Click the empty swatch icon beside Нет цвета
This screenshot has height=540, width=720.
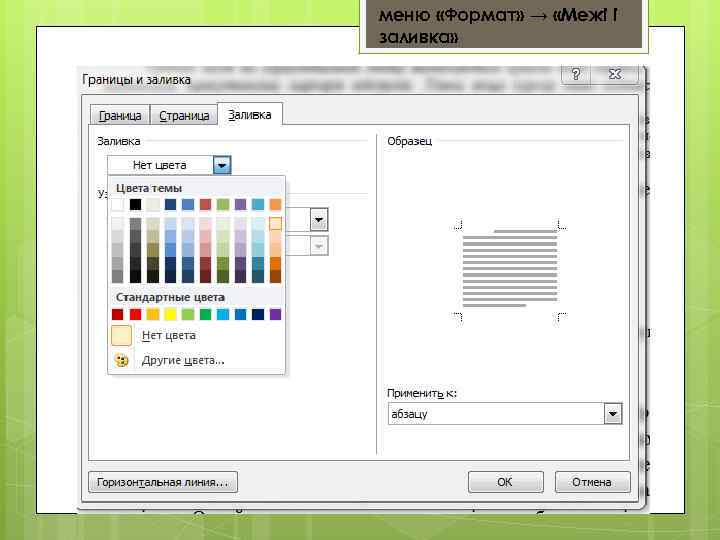tap(121, 335)
